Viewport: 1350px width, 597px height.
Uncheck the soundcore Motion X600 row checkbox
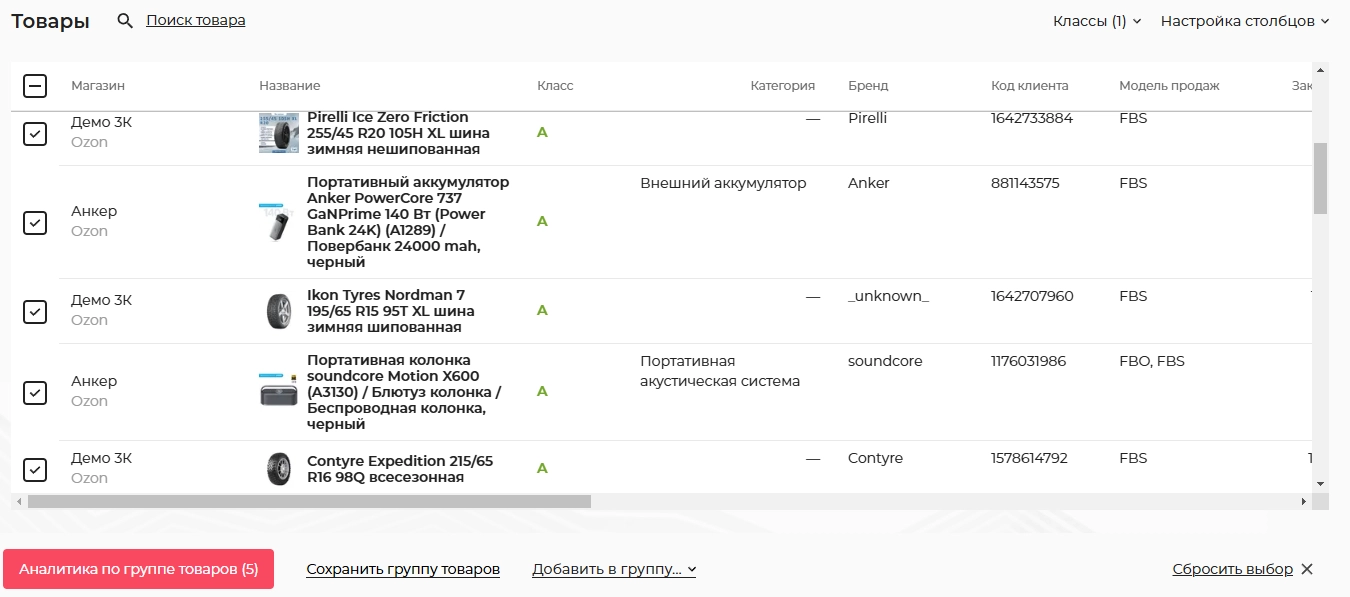click(35, 392)
